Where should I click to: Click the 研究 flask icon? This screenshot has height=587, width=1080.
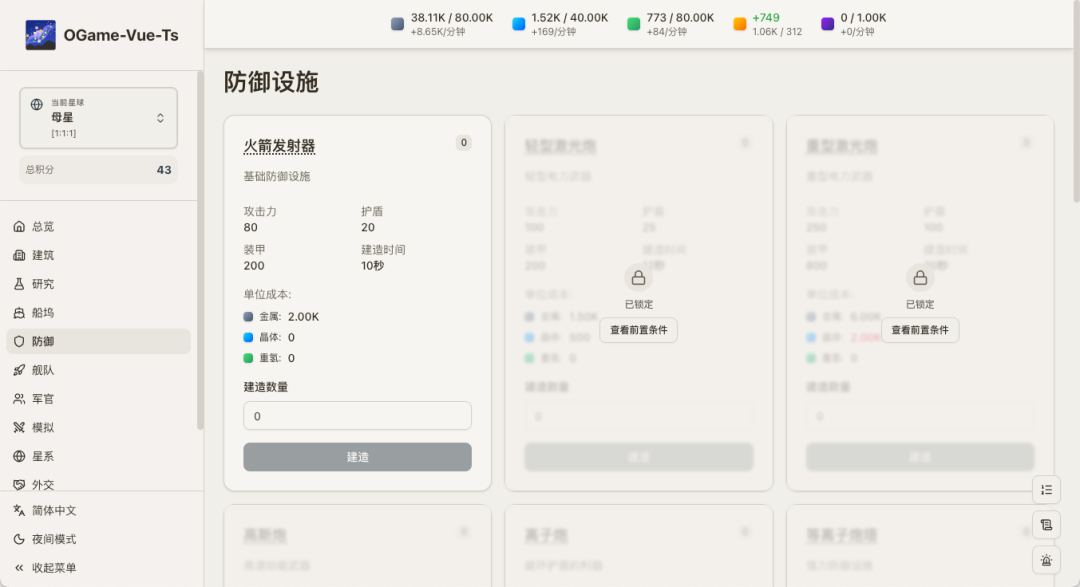(x=19, y=284)
